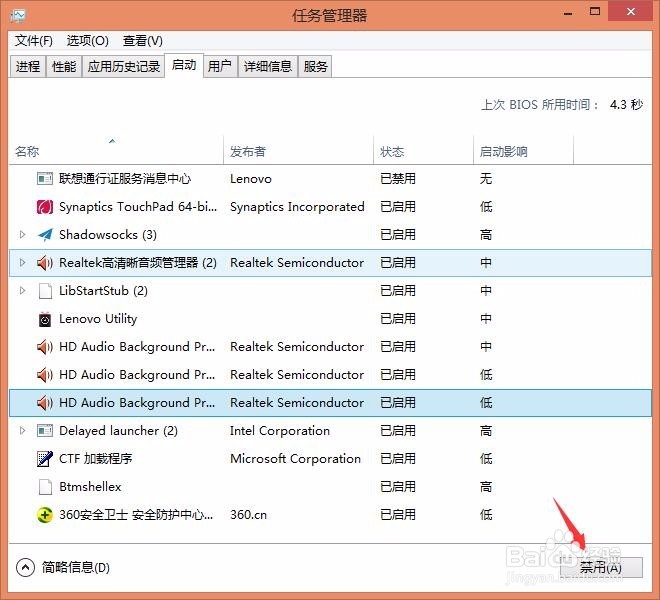
Task: Expand the Delayed launcher (2) group
Action: (22, 431)
